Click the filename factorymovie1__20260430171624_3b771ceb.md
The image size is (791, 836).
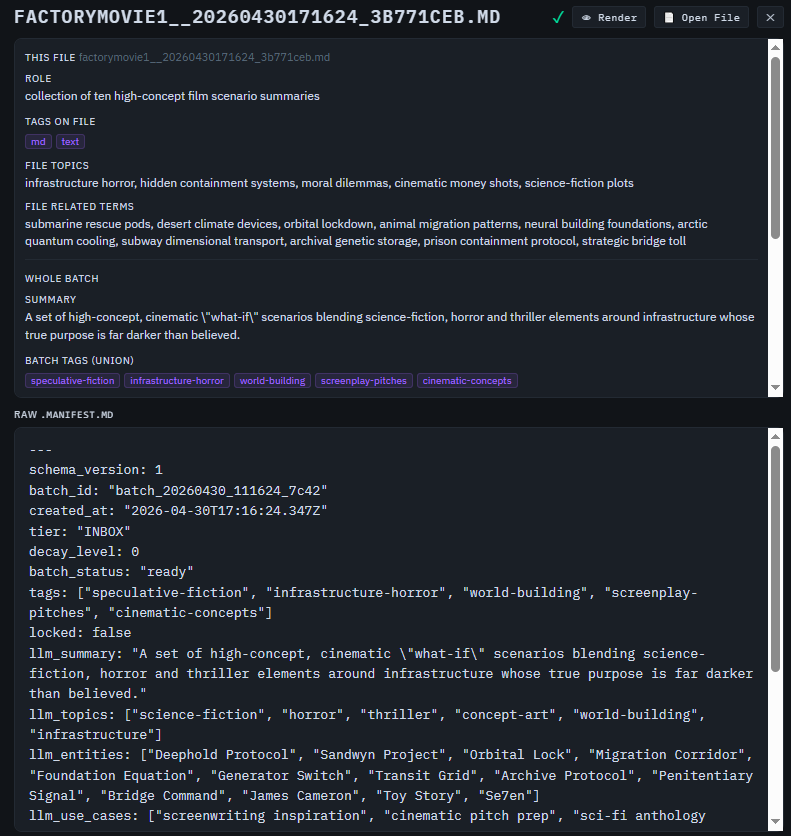(204, 57)
